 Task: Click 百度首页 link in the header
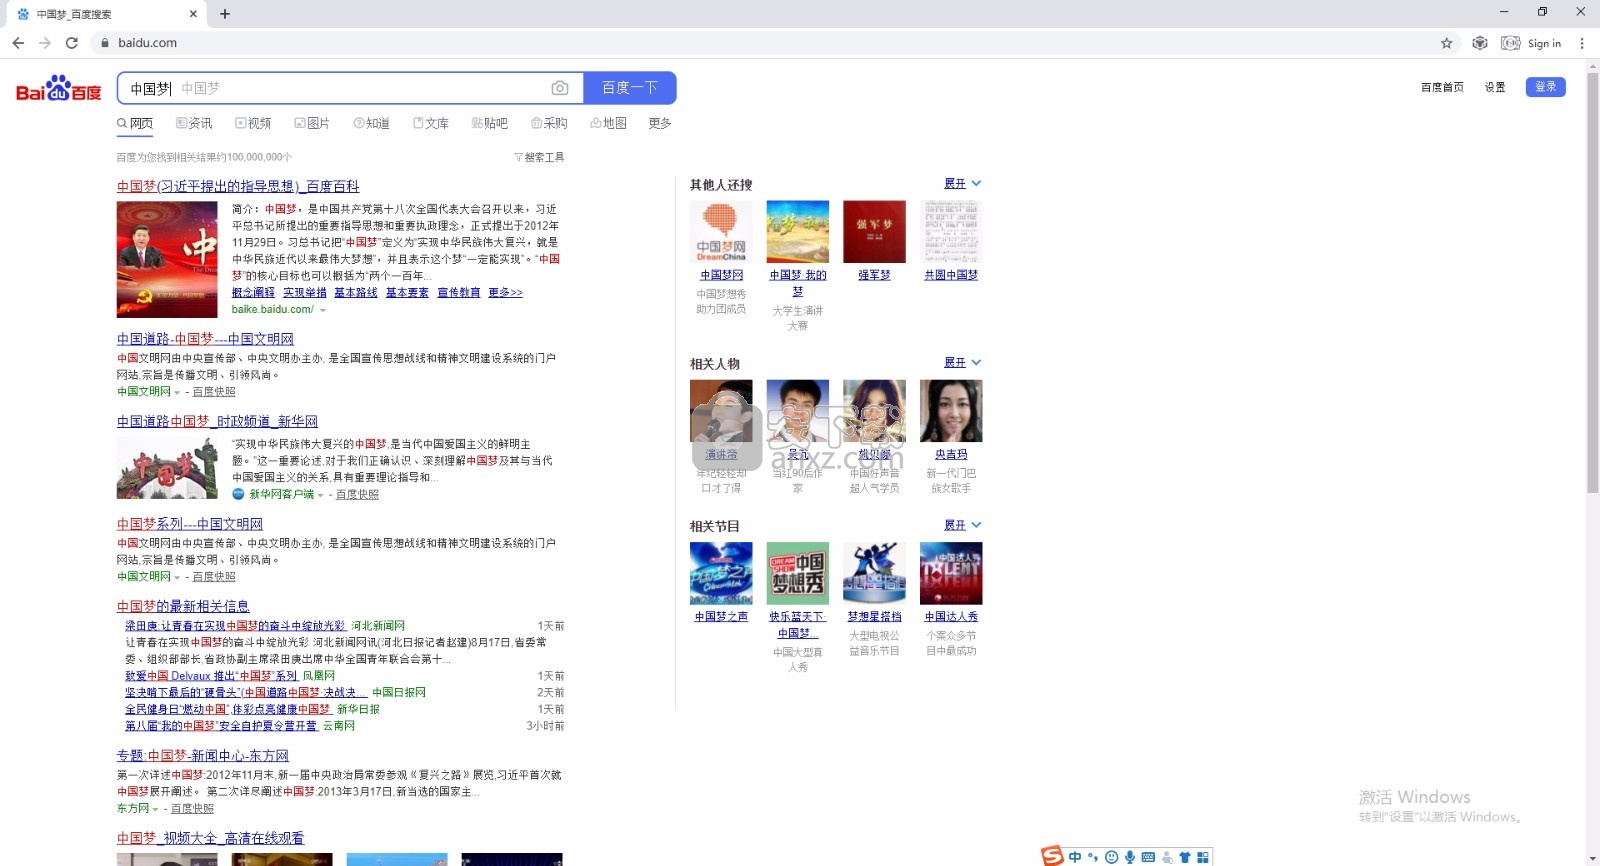pos(1442,87)
